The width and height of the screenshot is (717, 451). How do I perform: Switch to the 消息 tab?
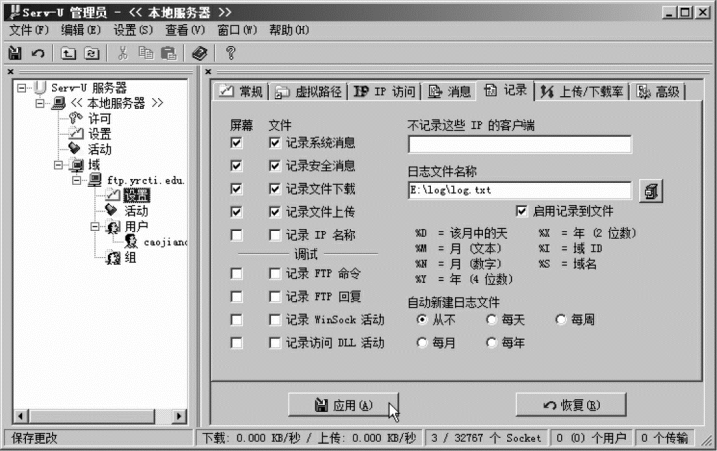tap(449, 91)
